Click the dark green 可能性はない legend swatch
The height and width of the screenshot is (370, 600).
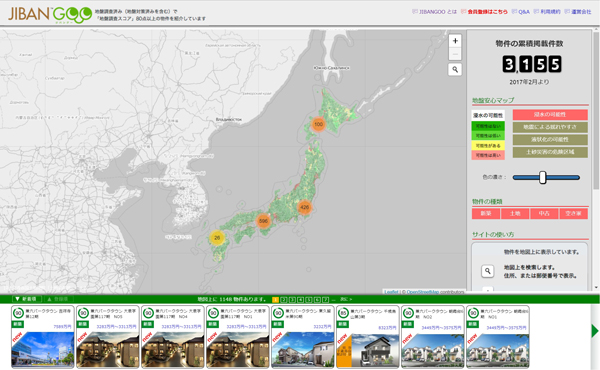click(x=488, y=126)
